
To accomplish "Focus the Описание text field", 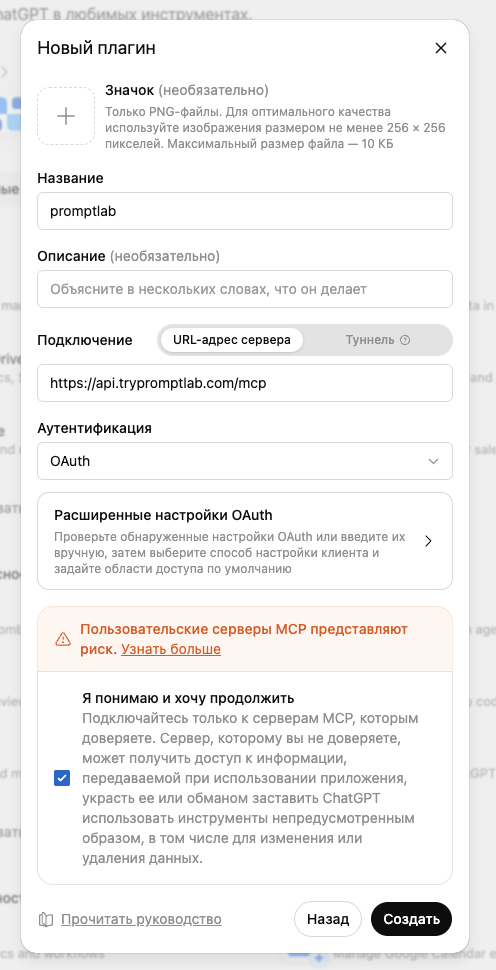I will 245,289.
